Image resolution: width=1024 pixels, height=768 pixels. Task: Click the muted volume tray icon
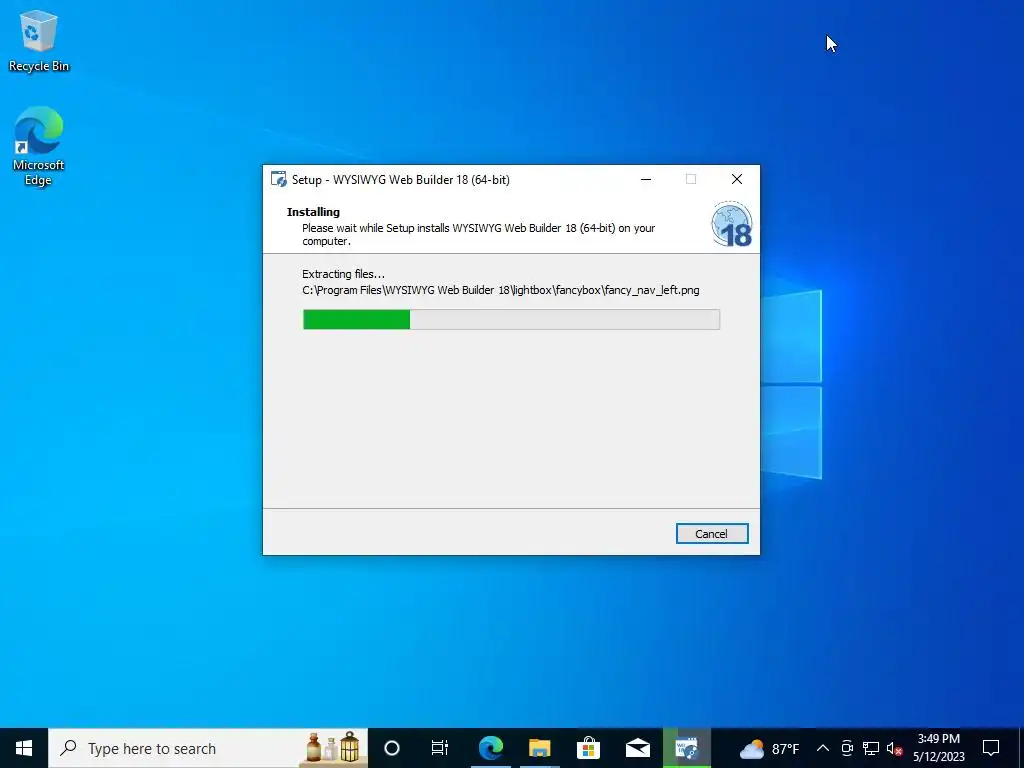(x=894, y=748)
